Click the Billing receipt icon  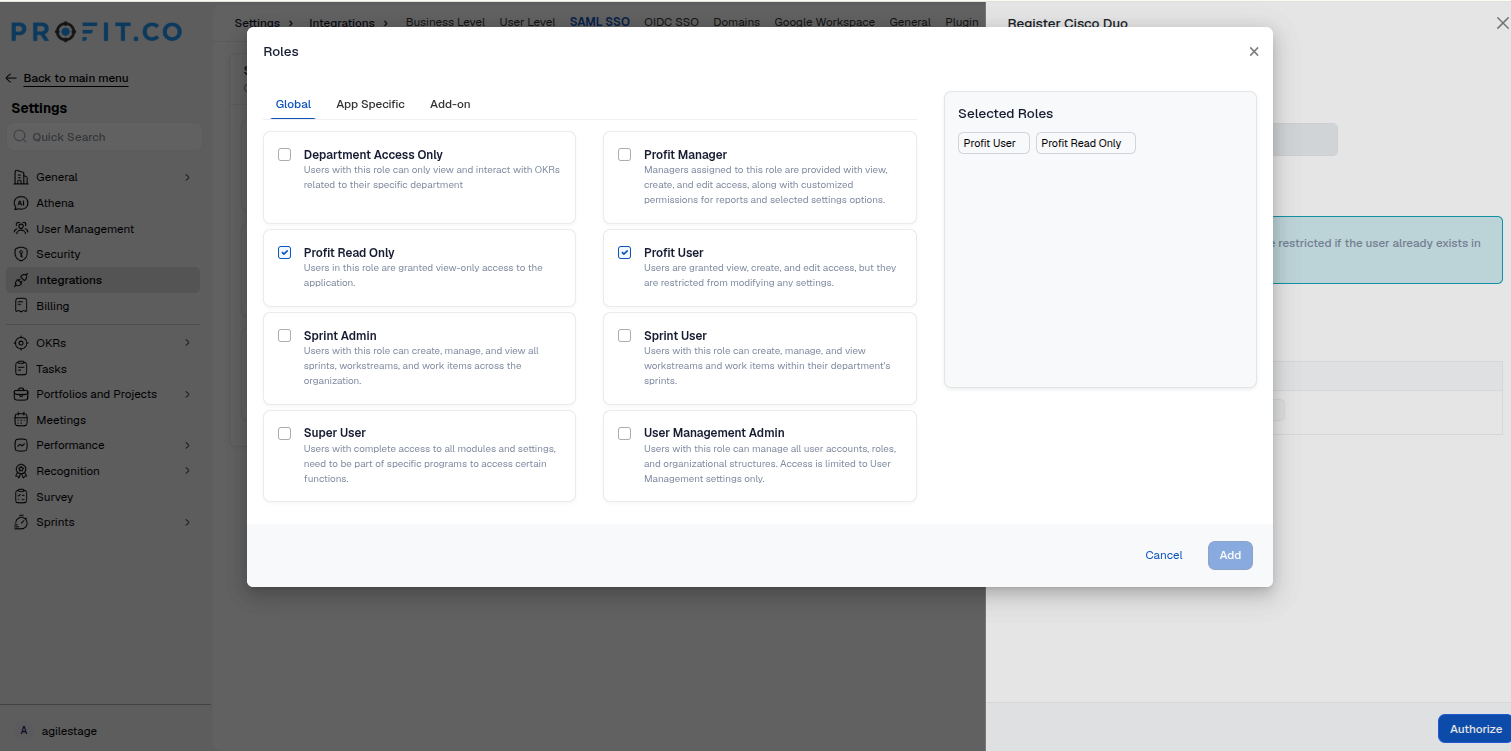click(x=21, y=306)
